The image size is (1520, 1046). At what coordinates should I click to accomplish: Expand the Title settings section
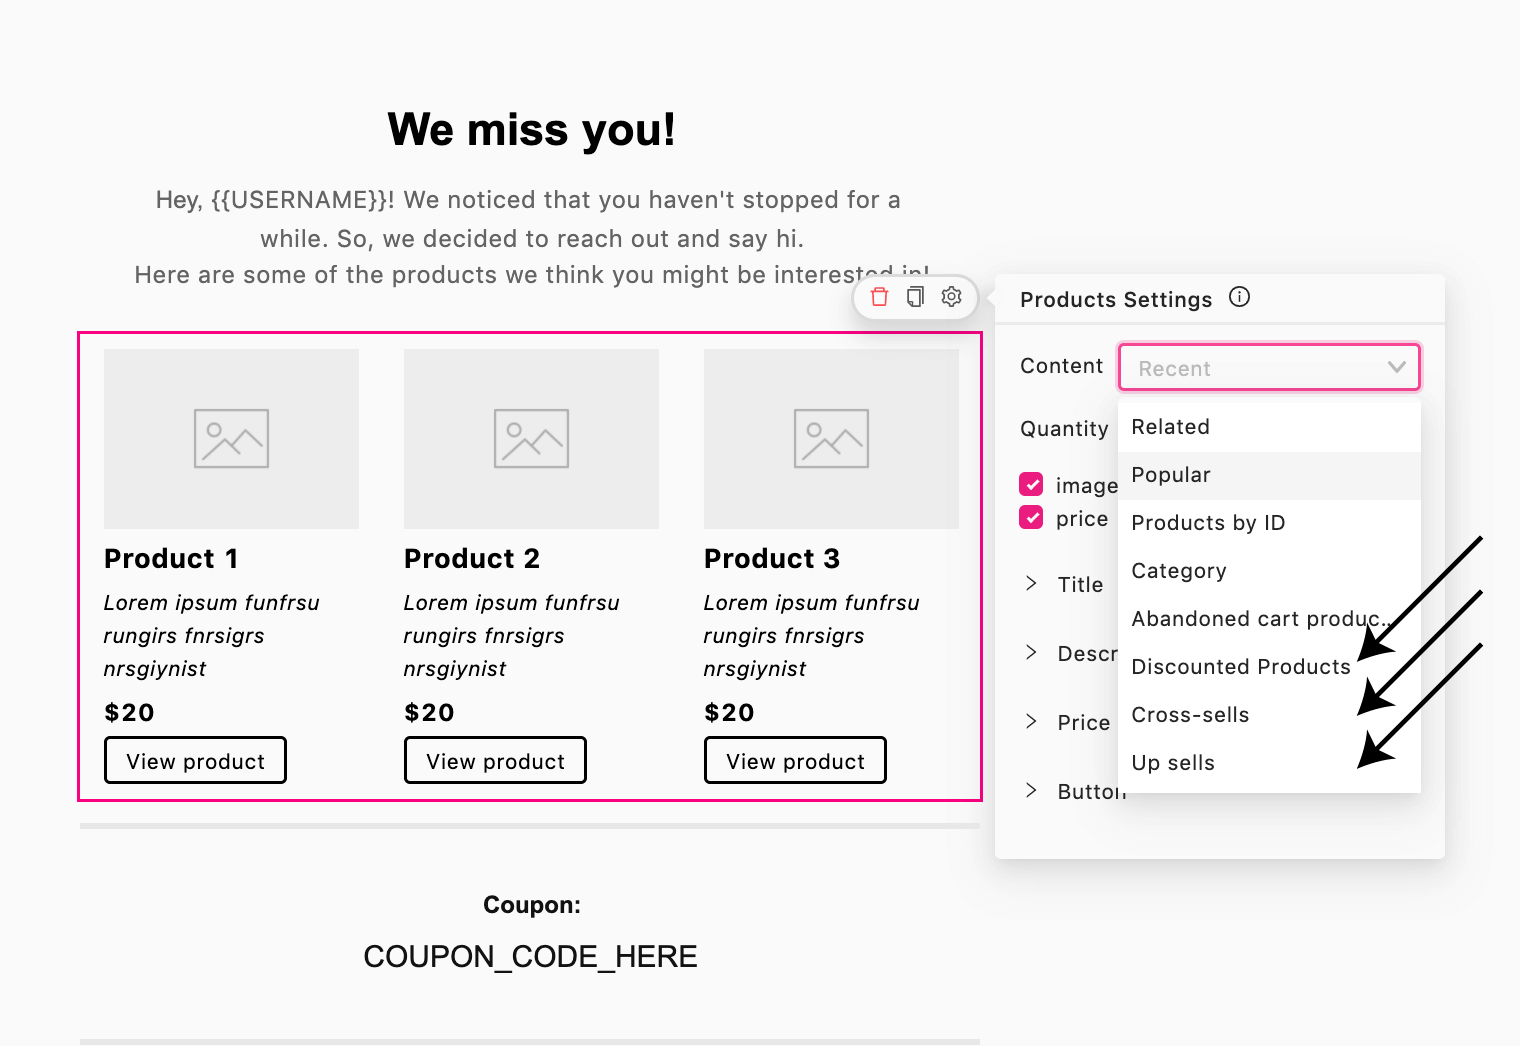1066,584
